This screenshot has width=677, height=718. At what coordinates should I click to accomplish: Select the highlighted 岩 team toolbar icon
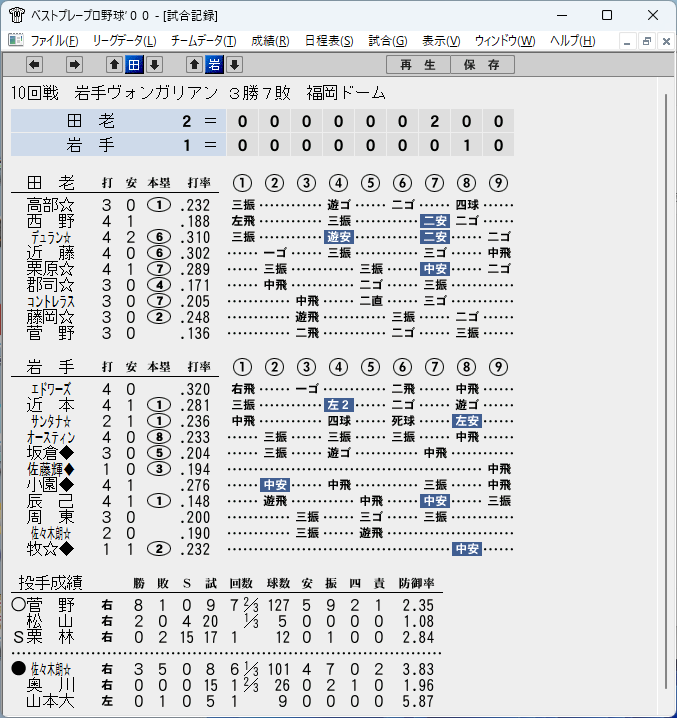(214, 65)
